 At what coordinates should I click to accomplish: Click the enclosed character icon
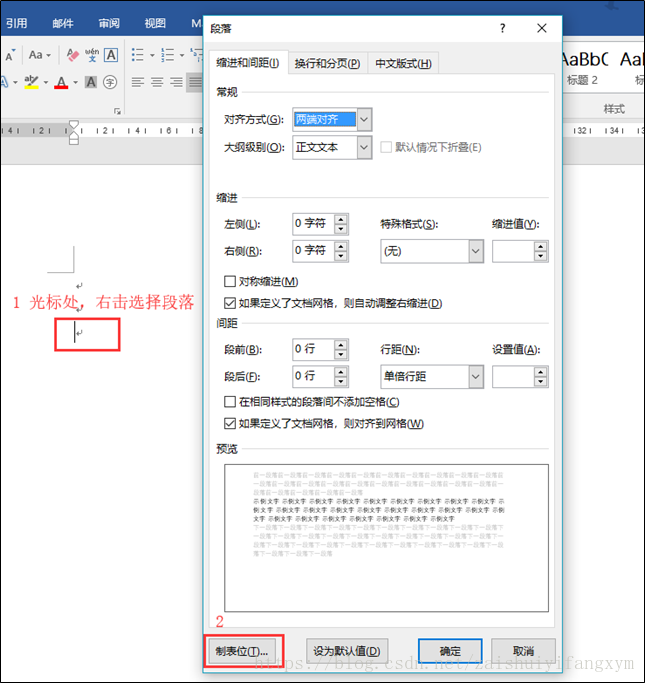tap(110, 82)
